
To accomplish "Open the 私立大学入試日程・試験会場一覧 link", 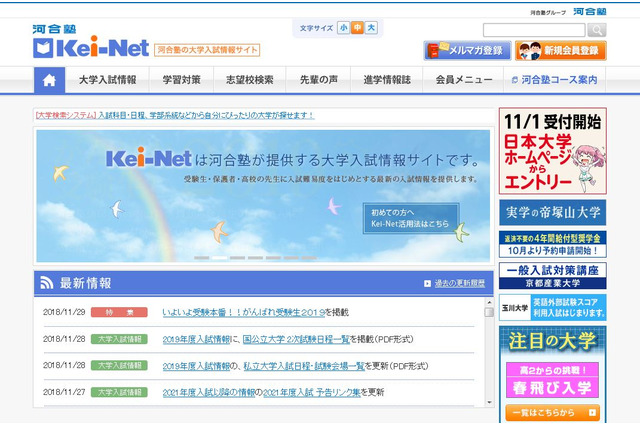I will (304, 366).
